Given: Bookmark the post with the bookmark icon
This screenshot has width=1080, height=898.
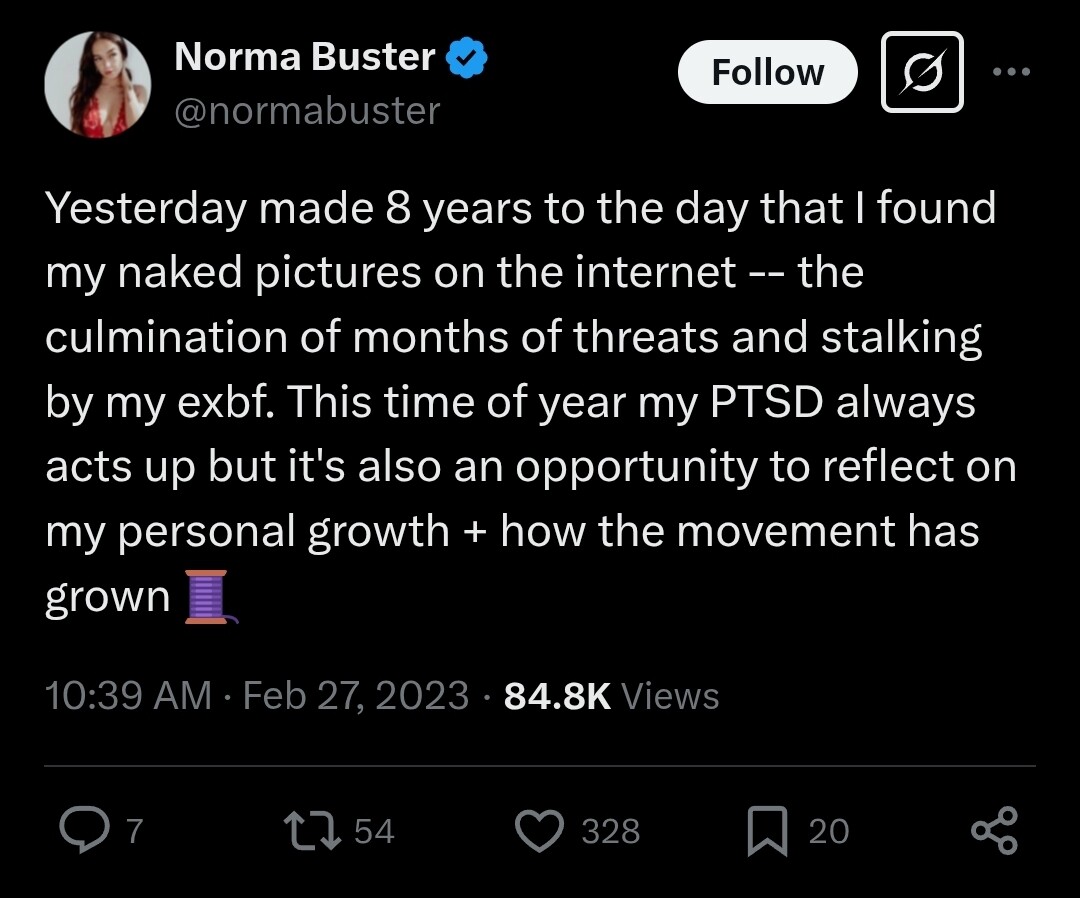Looking at the screenshot, I should click(767, 831).
